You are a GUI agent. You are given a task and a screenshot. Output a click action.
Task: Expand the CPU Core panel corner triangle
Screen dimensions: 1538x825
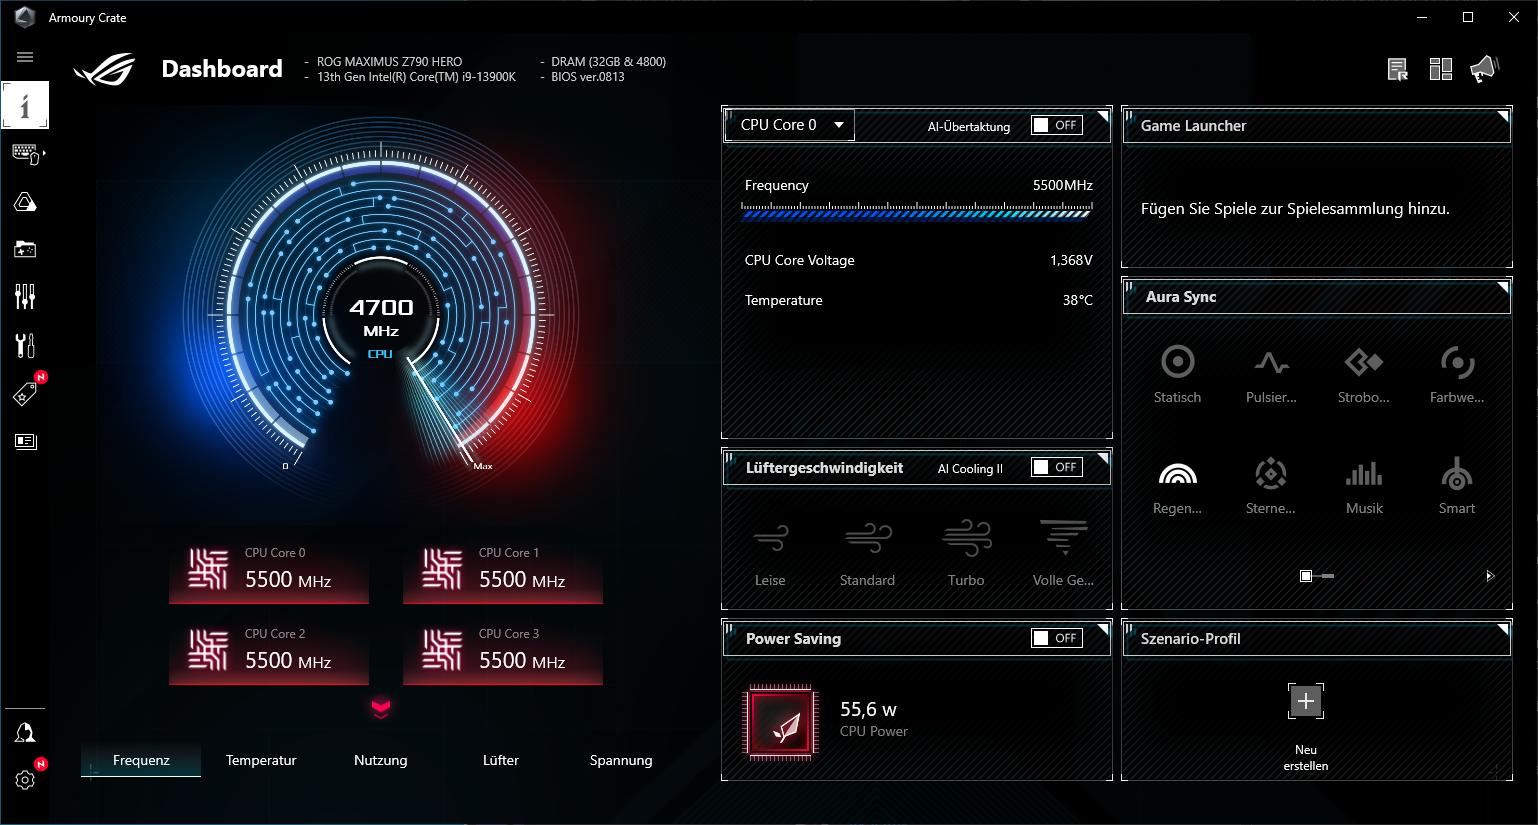[x=1104, y=116]
